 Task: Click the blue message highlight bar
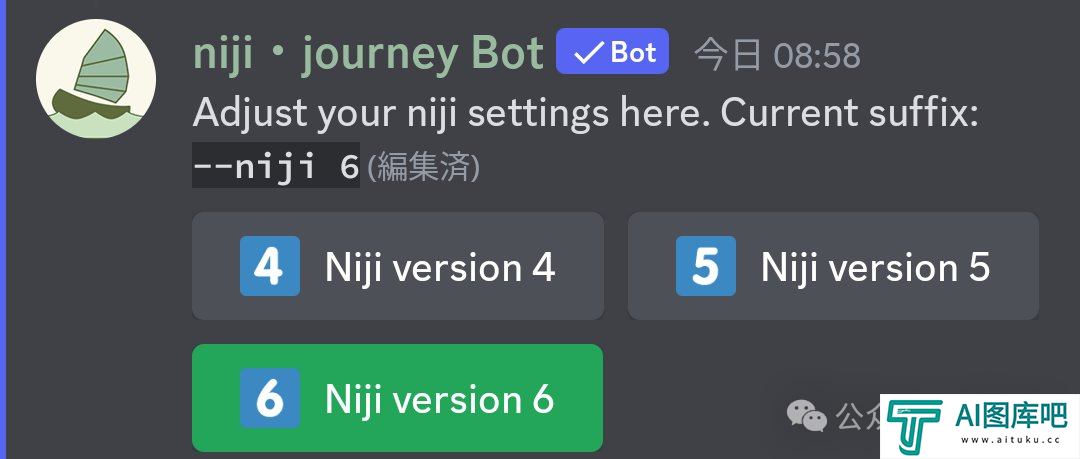click(x=3, y=230)
